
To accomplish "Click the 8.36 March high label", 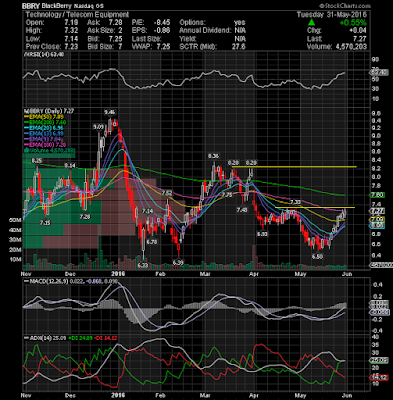I will click(x=213, y=156).
